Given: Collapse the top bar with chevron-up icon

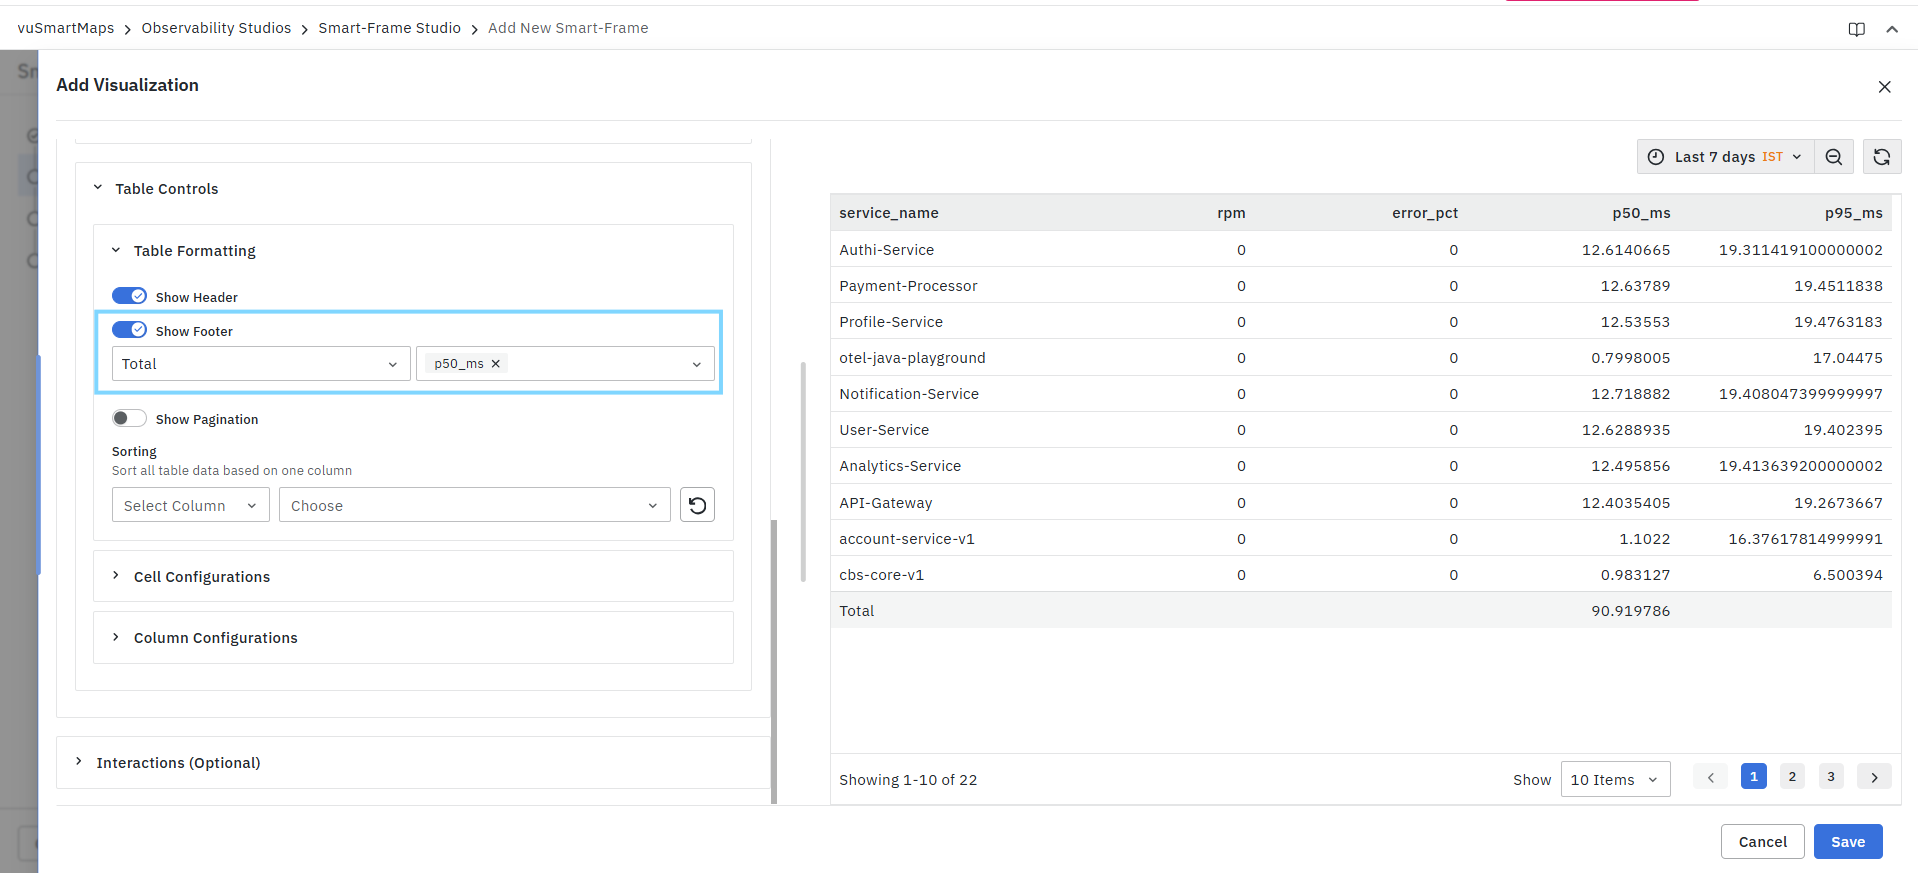Looking at the screenshot, I should pyautogui.click(x=1892, y=29).
